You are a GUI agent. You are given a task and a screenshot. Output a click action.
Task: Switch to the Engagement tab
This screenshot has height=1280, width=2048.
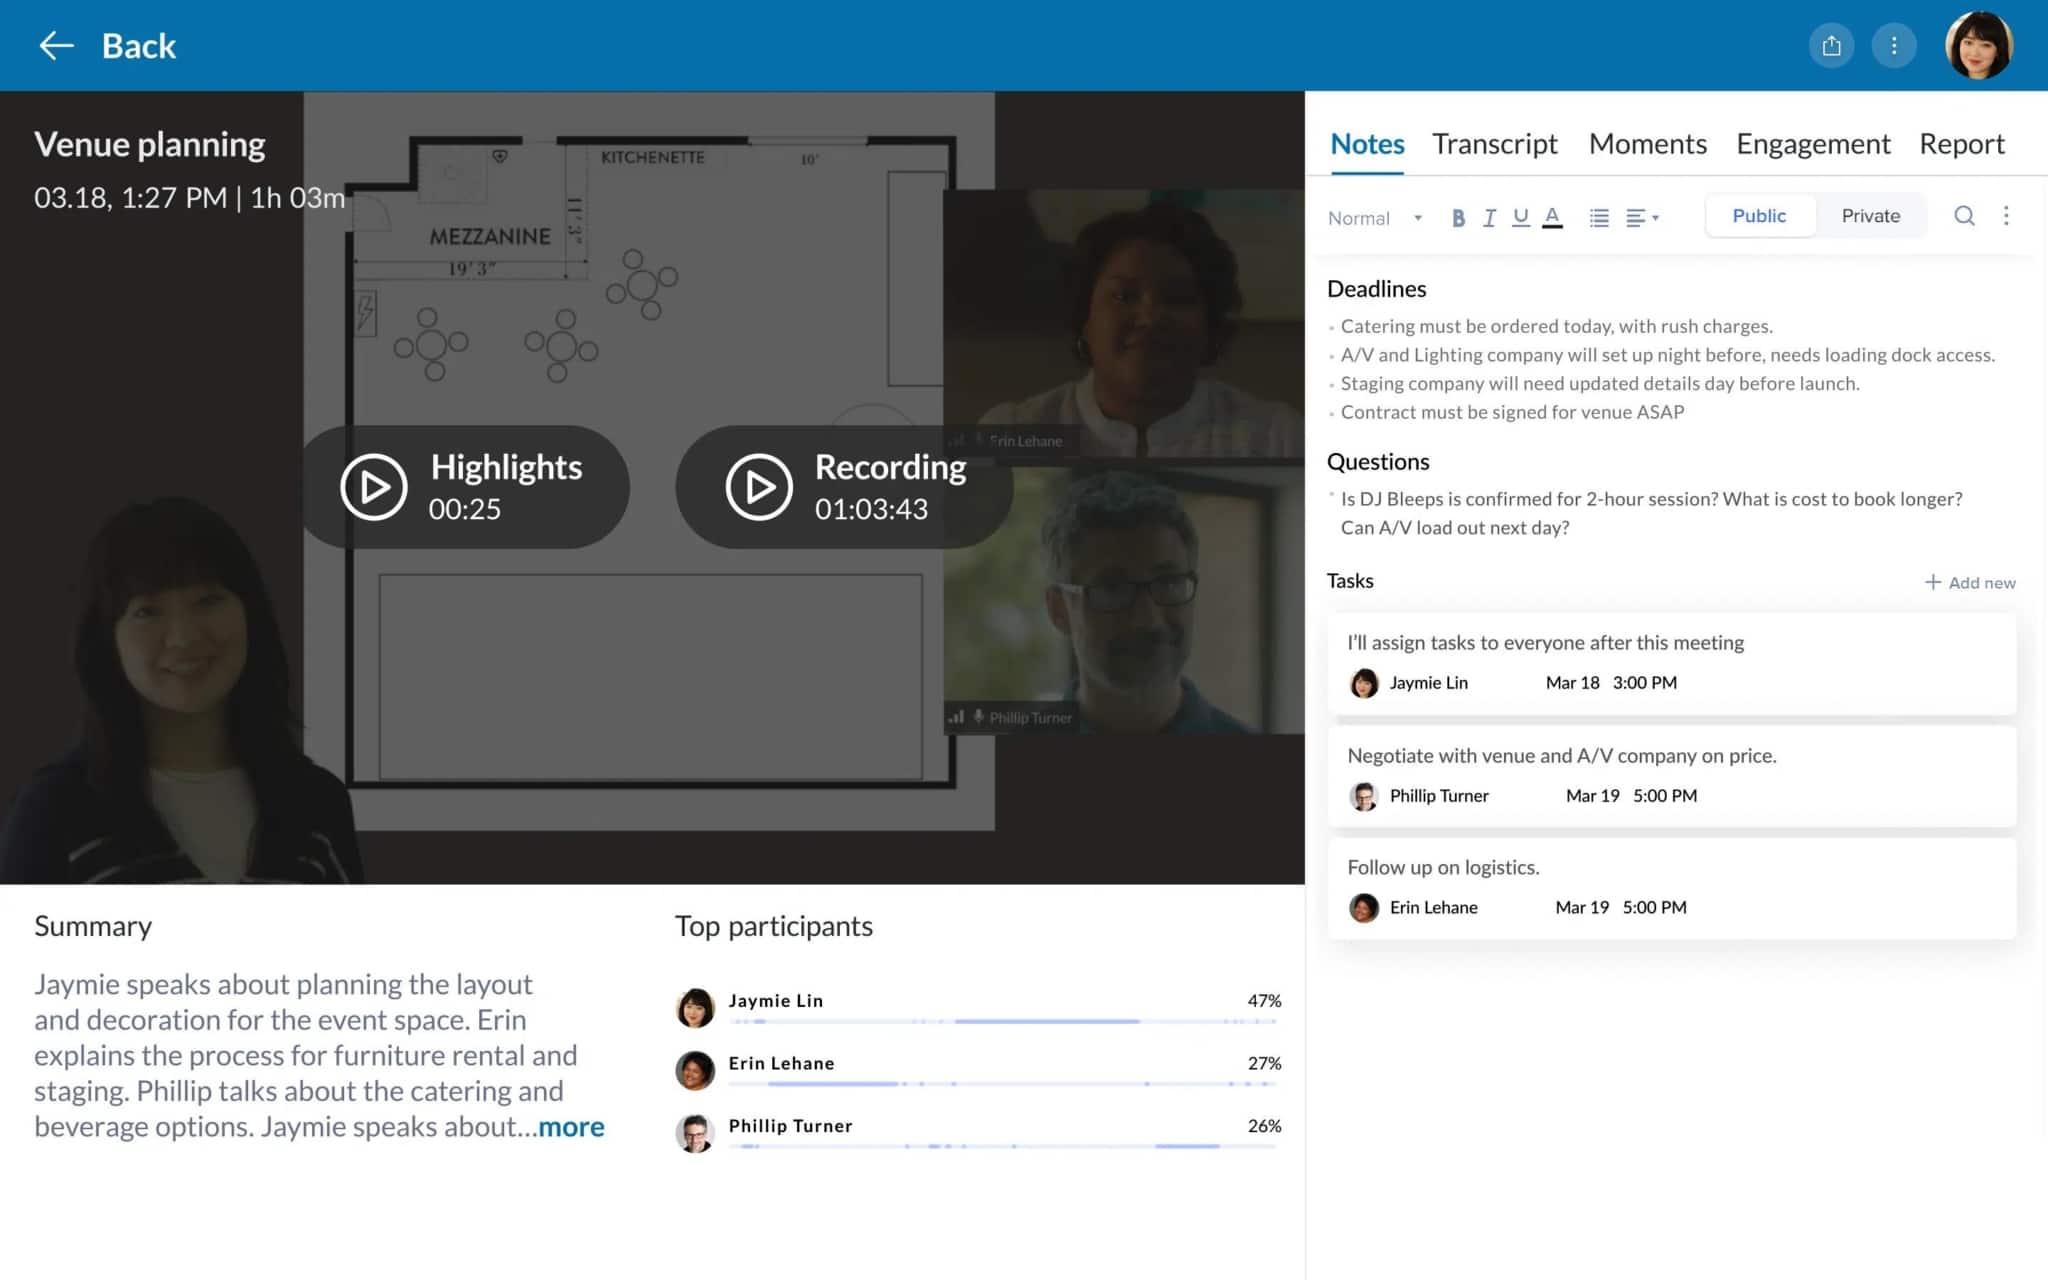pyautogui.click(x=1812, y=143)
